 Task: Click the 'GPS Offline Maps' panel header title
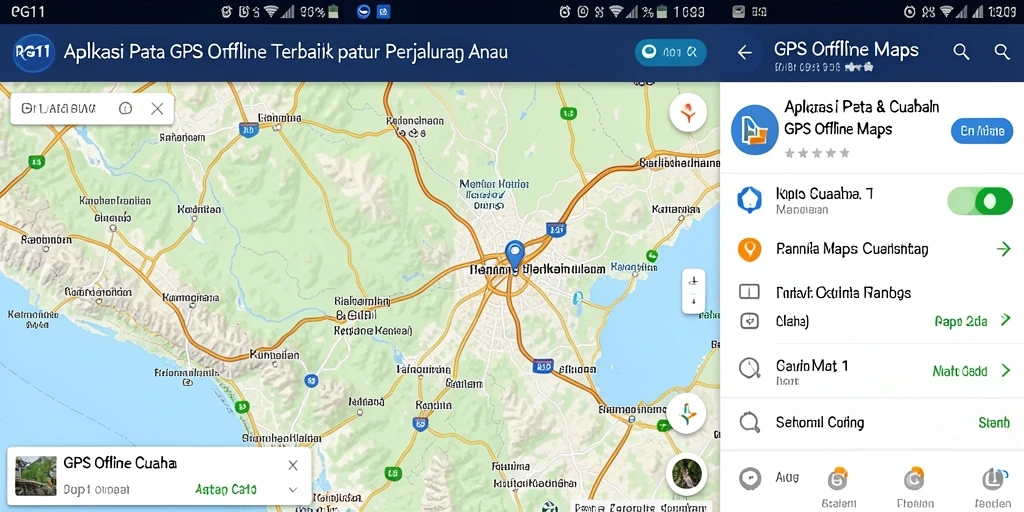click(846, 50)
